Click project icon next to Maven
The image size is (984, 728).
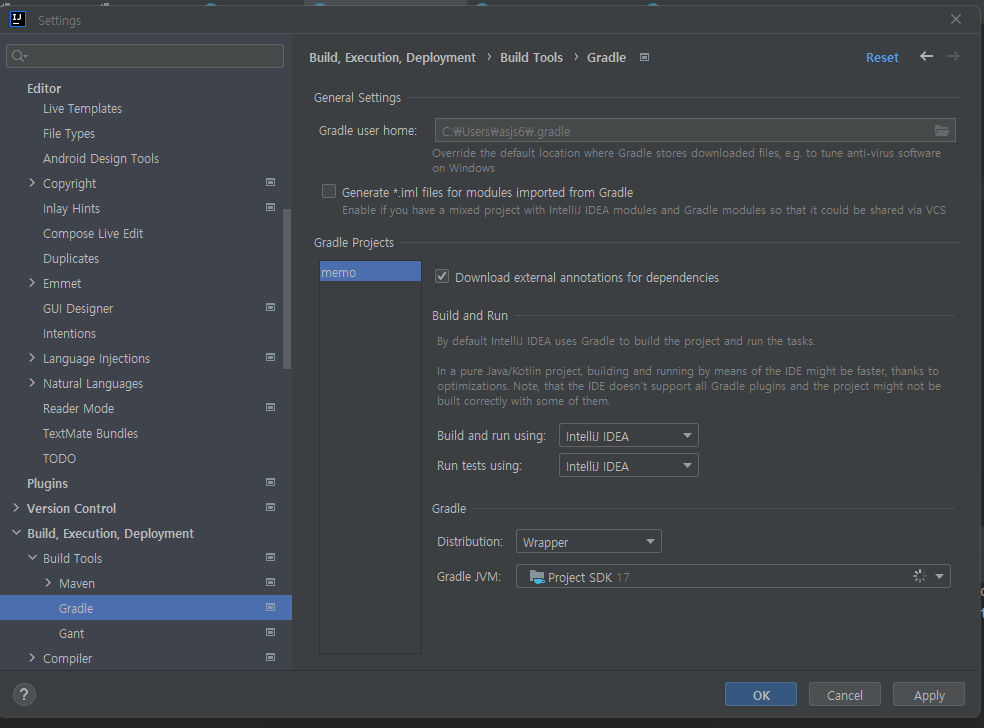coord(270,582)
